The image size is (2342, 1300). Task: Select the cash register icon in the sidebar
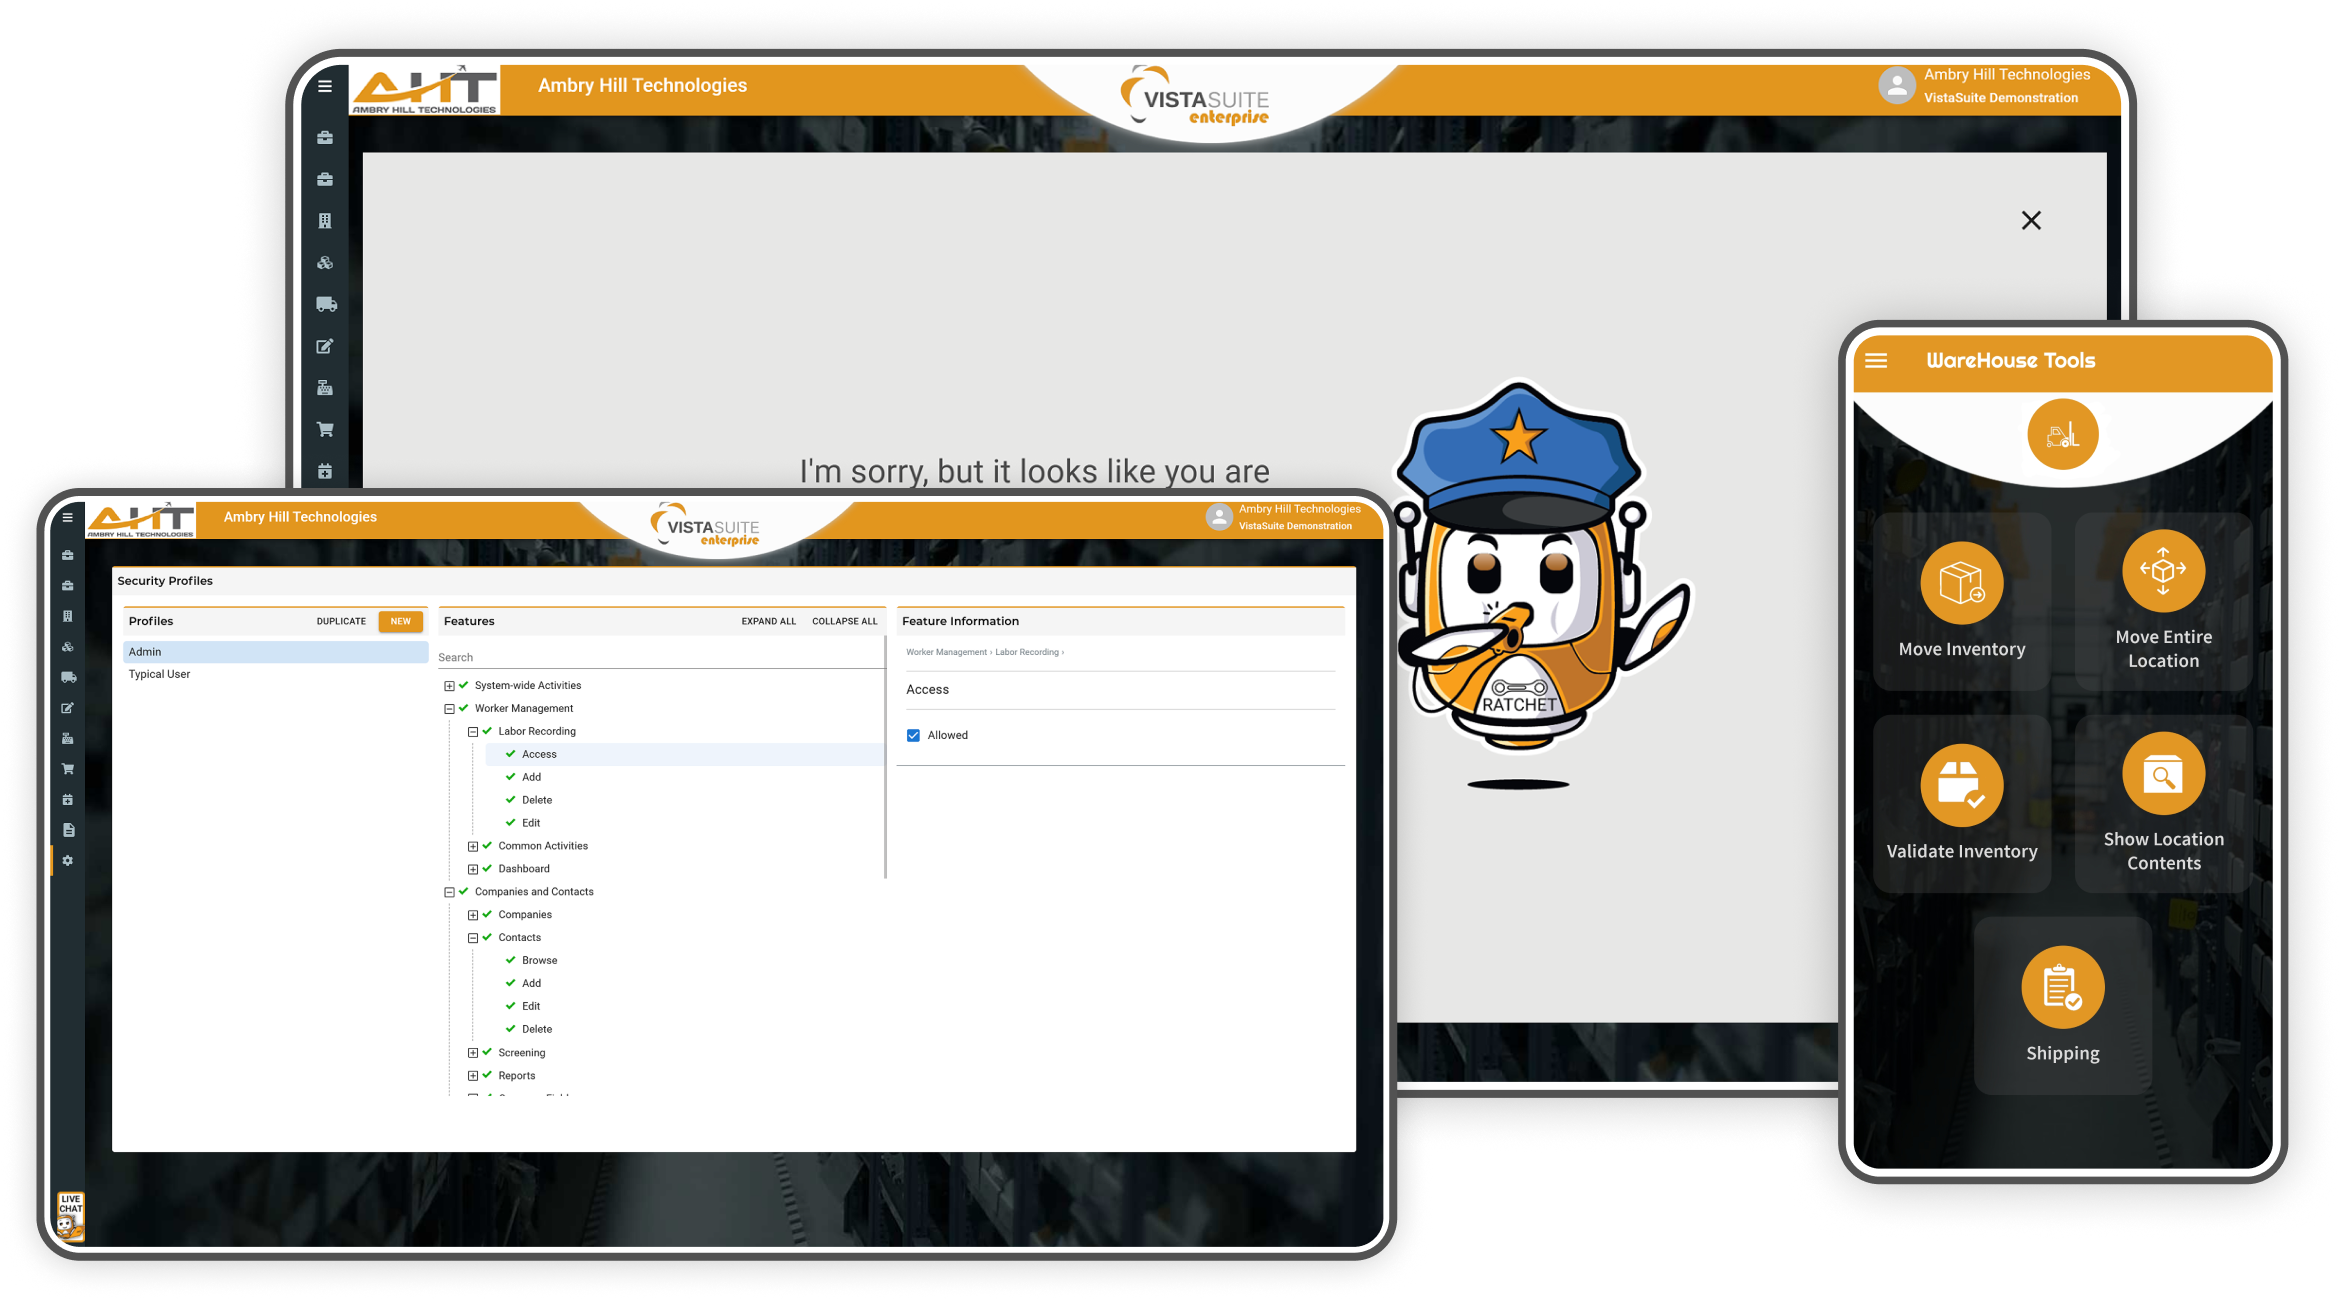68,740
